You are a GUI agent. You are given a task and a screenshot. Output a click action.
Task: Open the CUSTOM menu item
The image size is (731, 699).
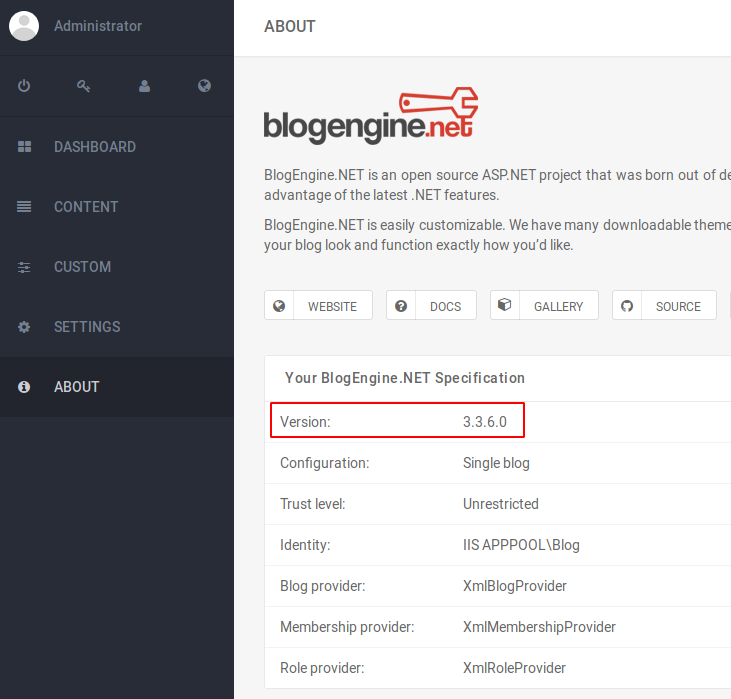117,267
